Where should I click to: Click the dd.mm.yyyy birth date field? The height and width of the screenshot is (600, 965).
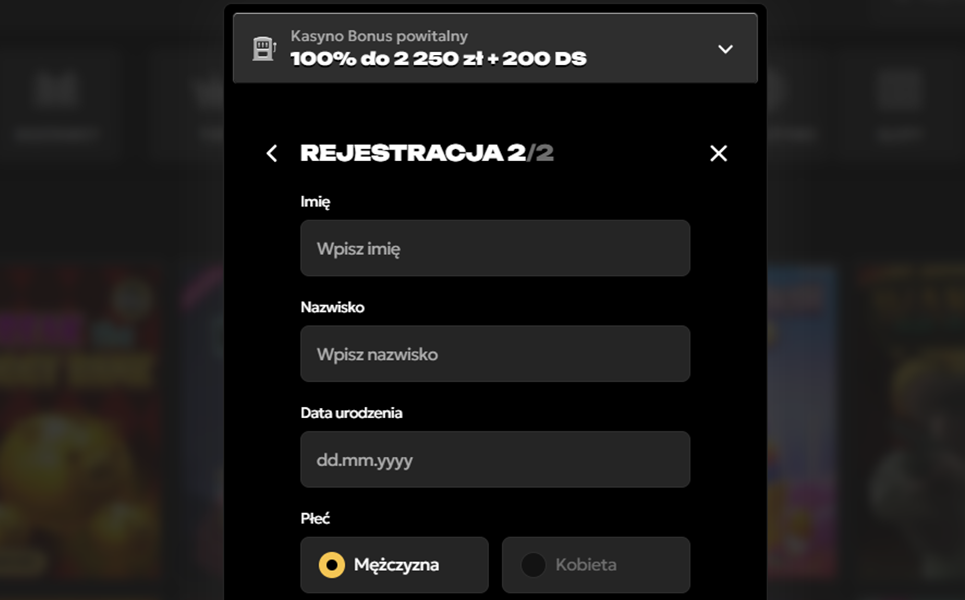(x=495, y=460)
